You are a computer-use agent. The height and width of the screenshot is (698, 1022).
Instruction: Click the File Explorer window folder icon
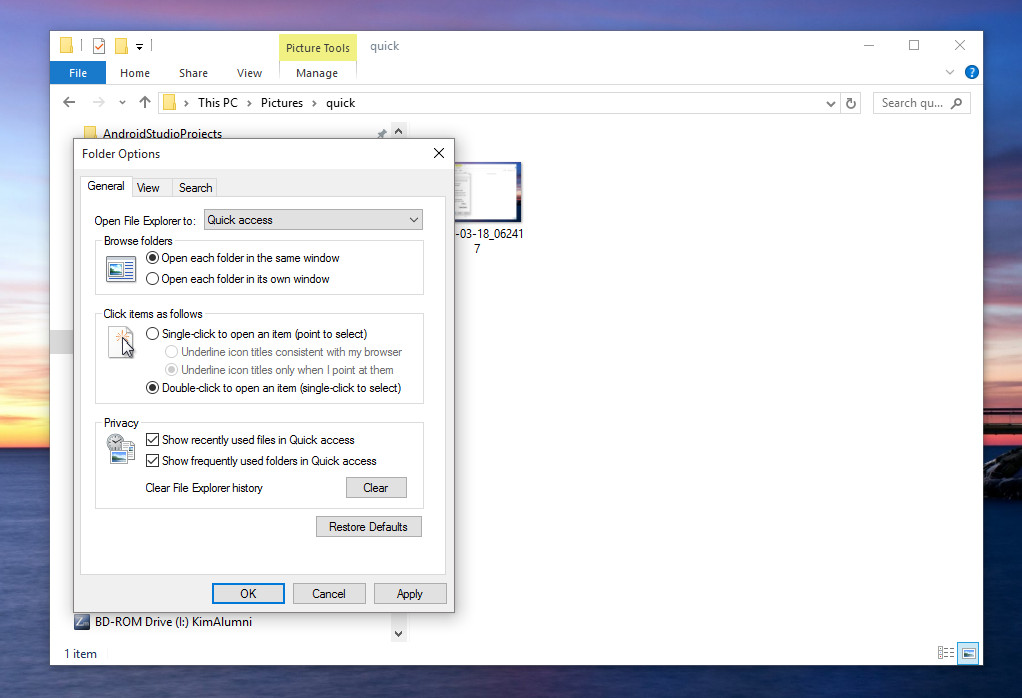[66, 45]
